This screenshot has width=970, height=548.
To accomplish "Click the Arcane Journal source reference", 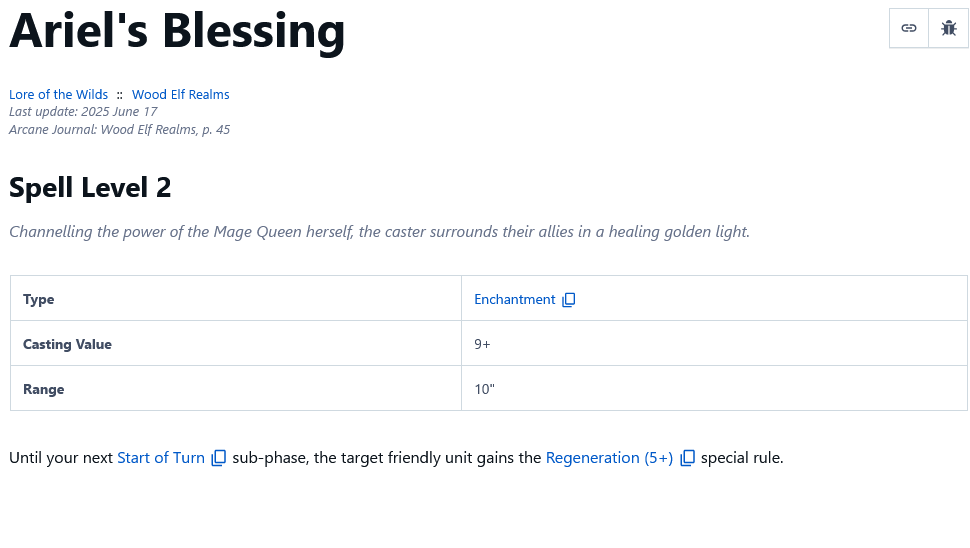I will tap(119, 129).
